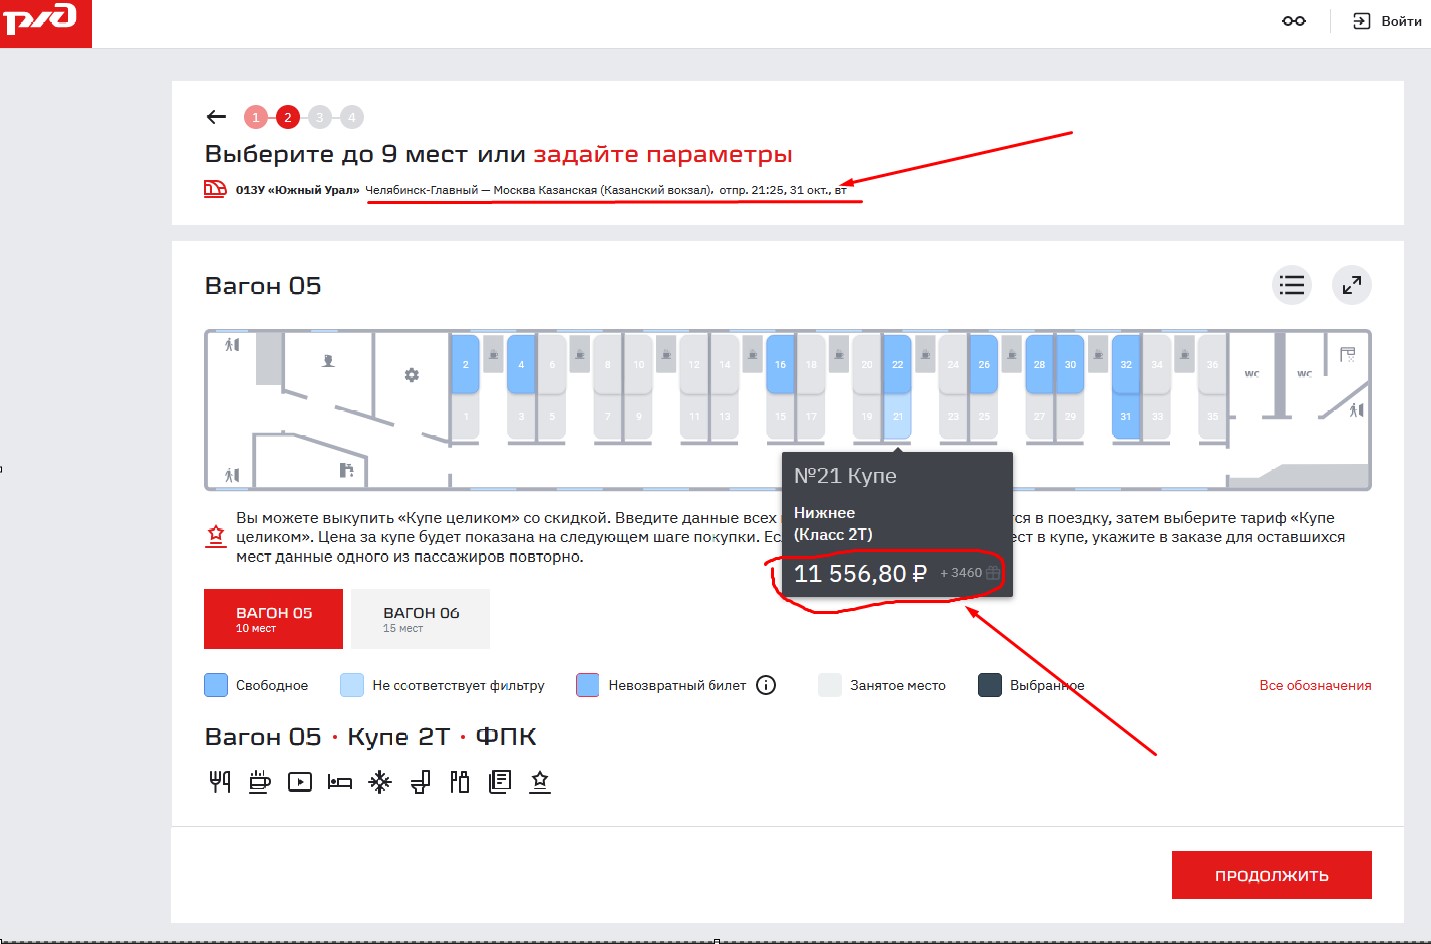1431x944 pixels.
Task: Select the Вагон 05 tab
Action: 273,619
